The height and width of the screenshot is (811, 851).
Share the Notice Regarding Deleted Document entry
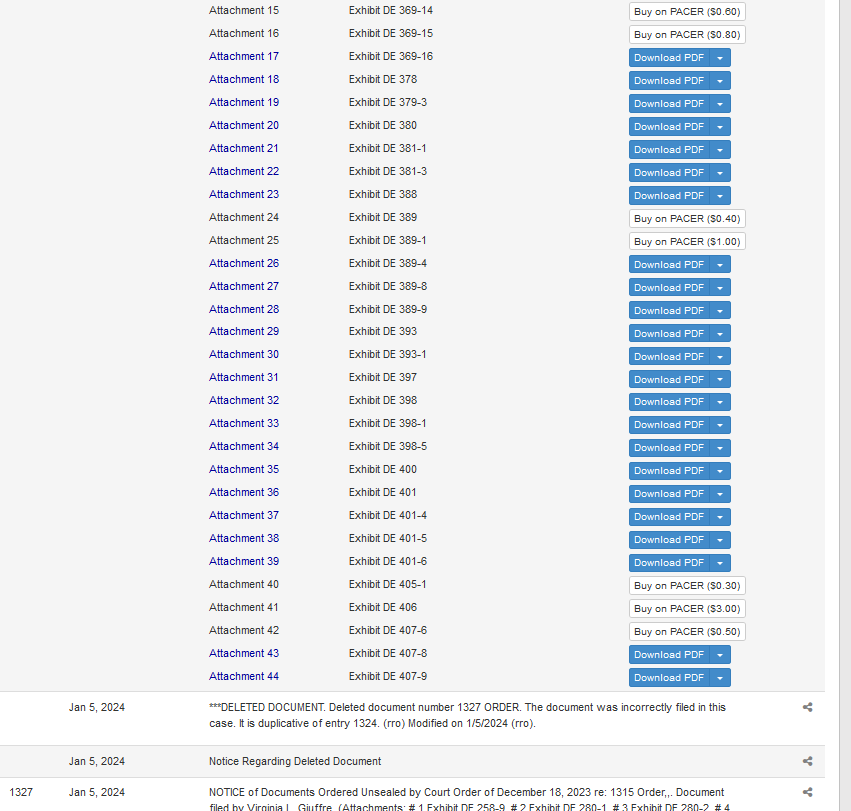[x=808, y=761]
